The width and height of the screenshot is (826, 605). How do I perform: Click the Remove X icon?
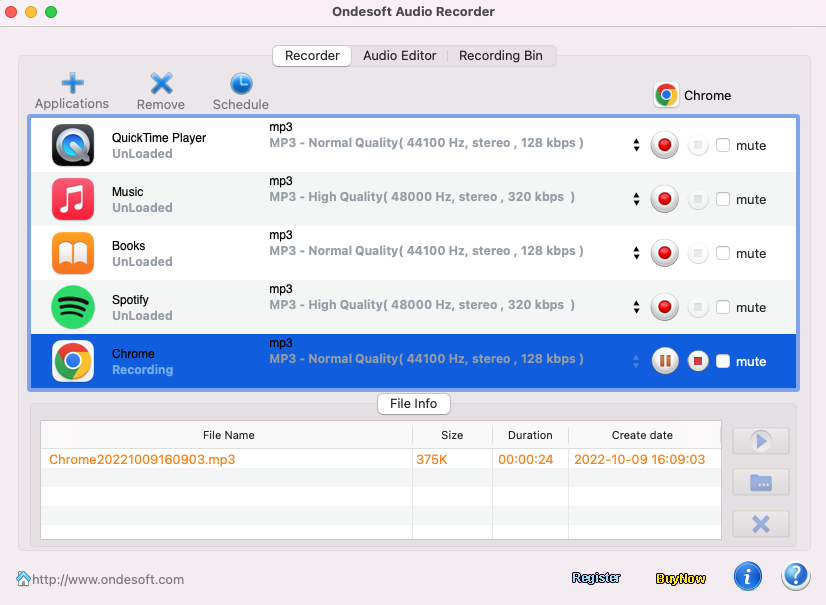tap(161, 83)
